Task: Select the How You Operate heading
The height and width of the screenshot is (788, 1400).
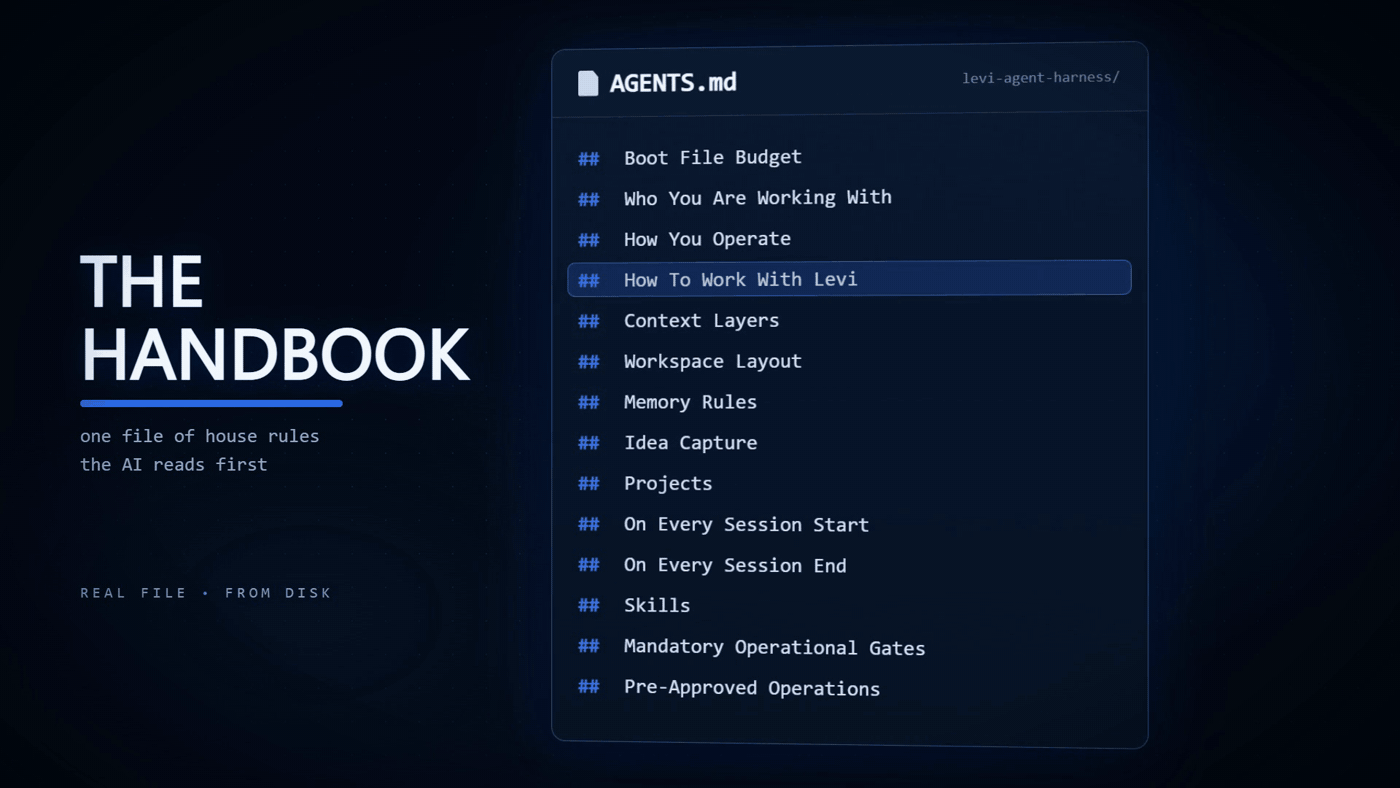Action: pyautogui.click(x=707, y=239)
